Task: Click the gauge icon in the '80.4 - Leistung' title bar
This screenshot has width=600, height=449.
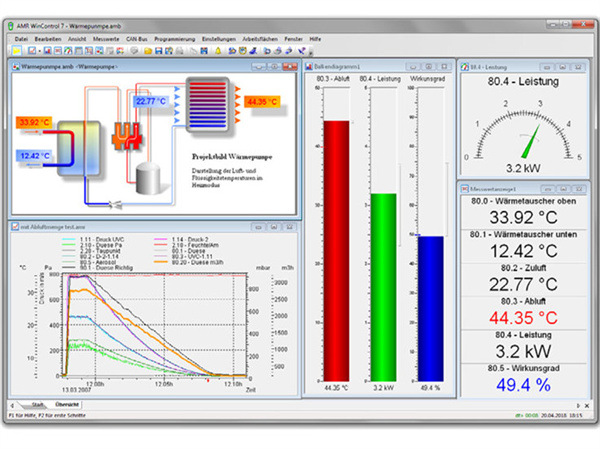Action: point(463,66)
